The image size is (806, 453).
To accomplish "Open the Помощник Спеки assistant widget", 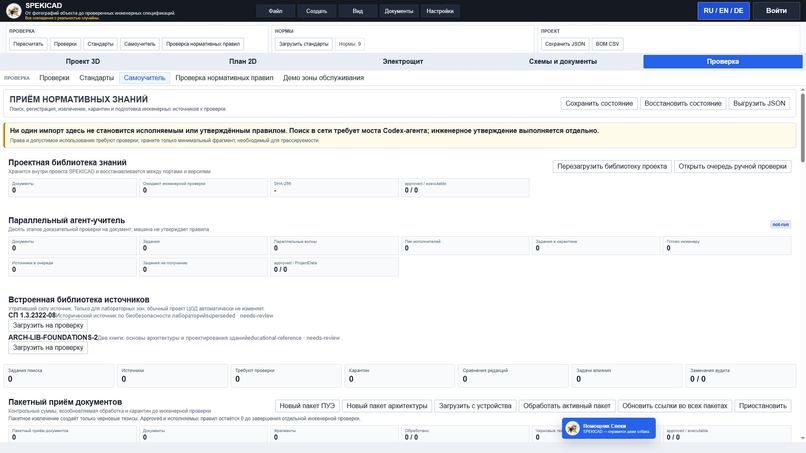I will pyautogui.click(x=609, y=428).
